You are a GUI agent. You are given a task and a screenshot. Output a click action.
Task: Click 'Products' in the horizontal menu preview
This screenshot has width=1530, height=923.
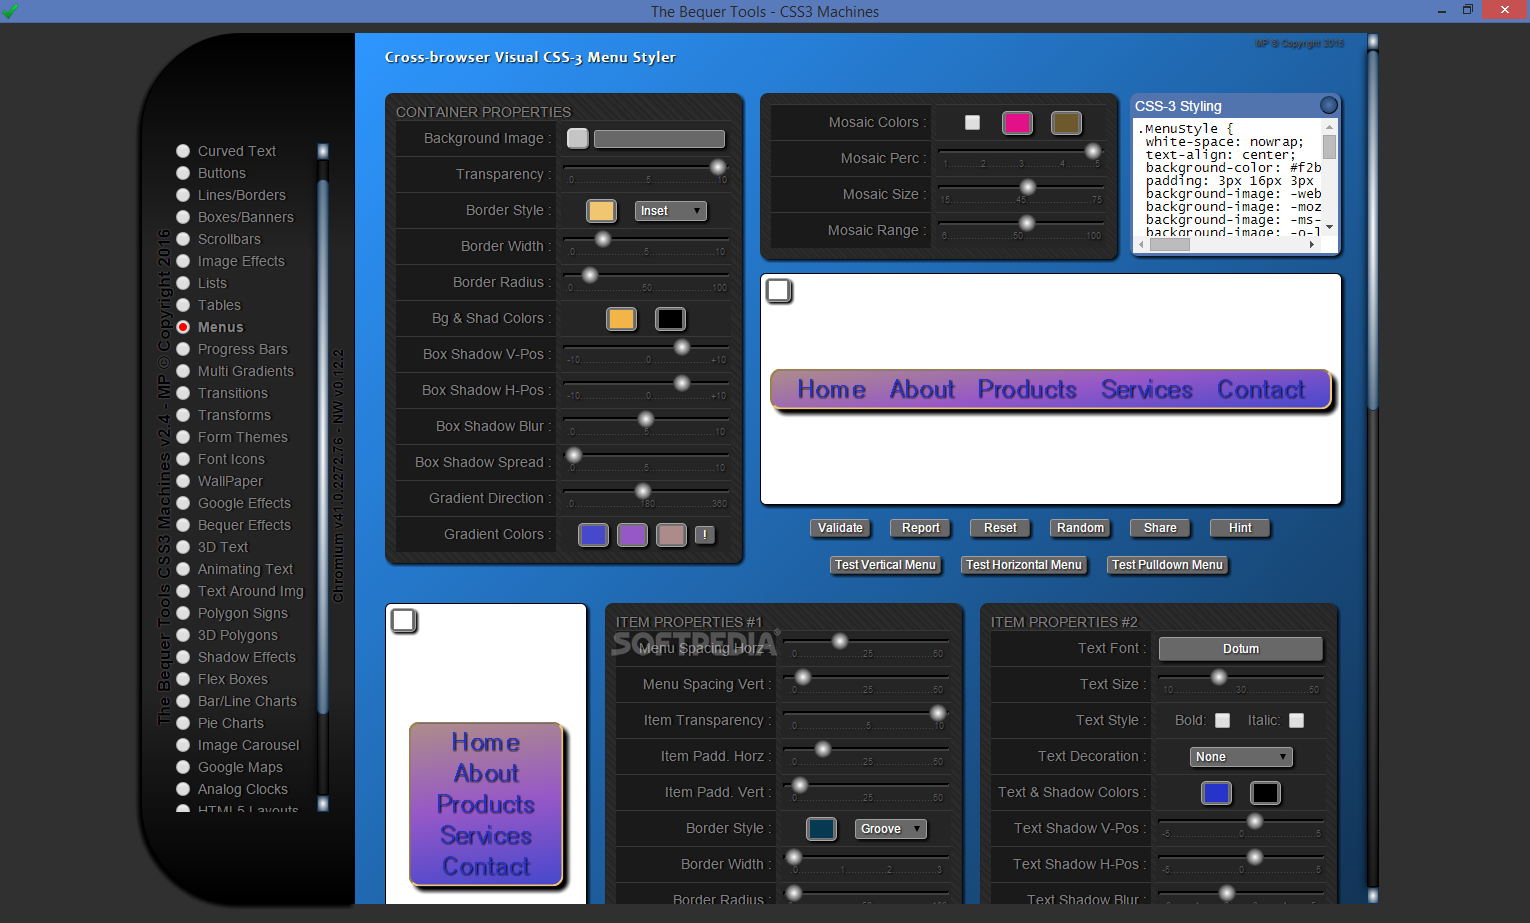coord(1027,389)
